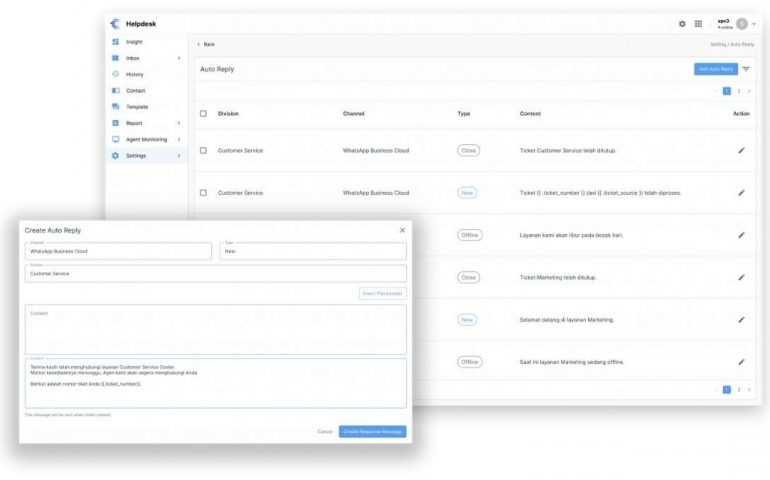Click pencil icon for 'Selamat datang di layanan Marketing'
The height and width of the screenshot is (480, 770).
(741, 320)
